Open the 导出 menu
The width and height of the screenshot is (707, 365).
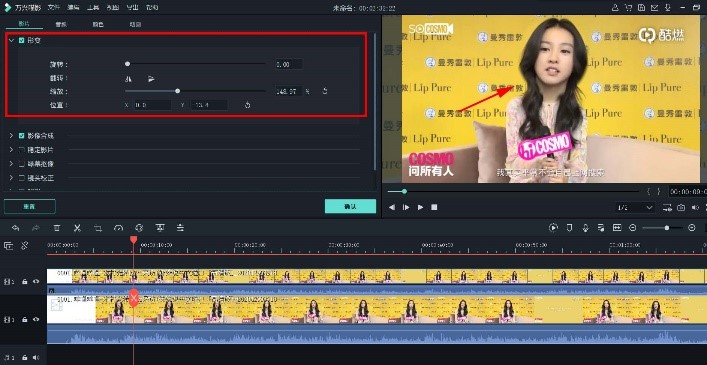133,8
